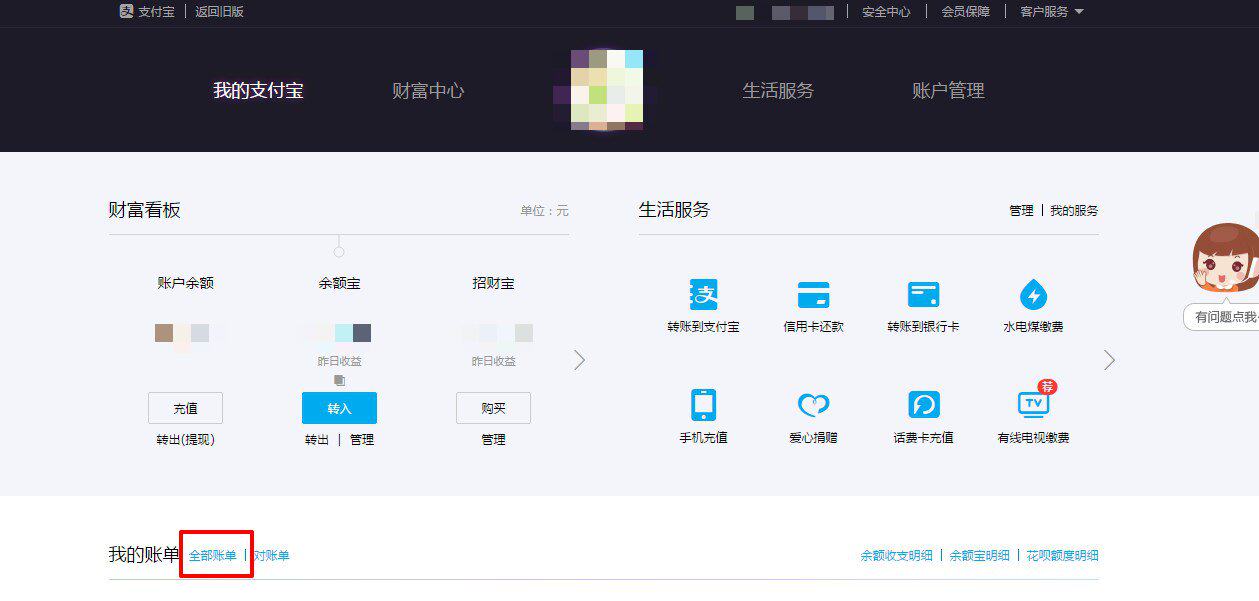The image size is (1259, 601).
Task: Open 水电煤缴费 utilities payment icon
Action: [x=1034, y=294]
